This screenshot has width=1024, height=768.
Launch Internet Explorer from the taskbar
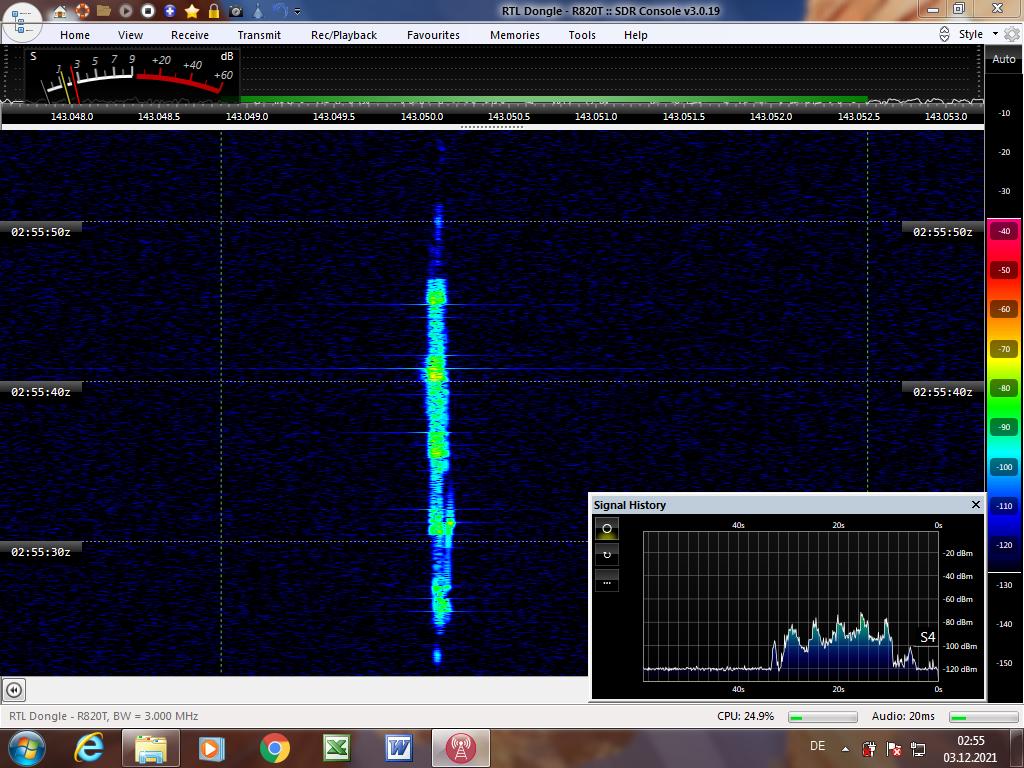click(89, 748)
